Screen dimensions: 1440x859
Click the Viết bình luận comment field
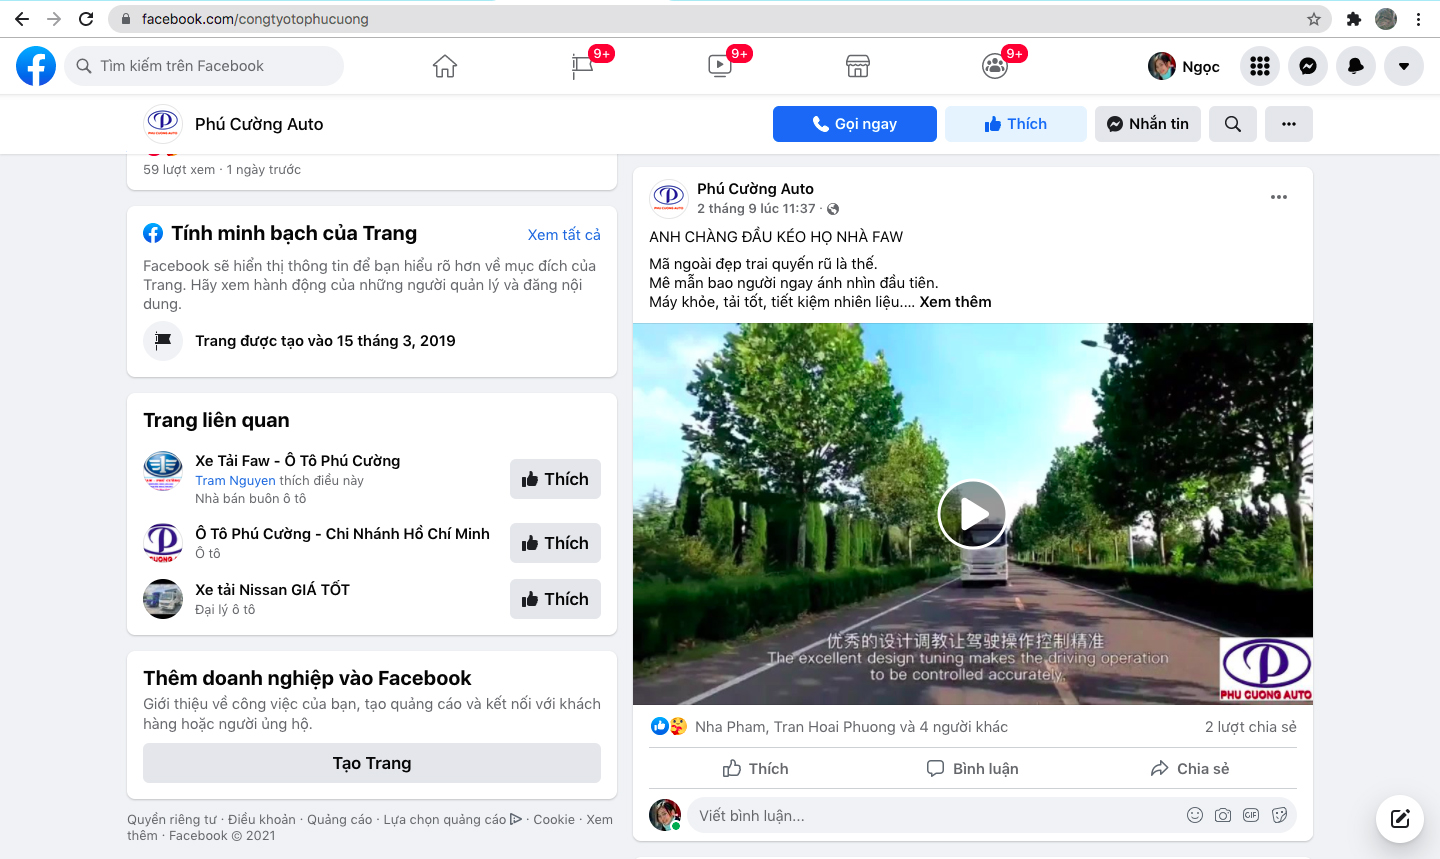pyautogui.click(x=935, y=816)
